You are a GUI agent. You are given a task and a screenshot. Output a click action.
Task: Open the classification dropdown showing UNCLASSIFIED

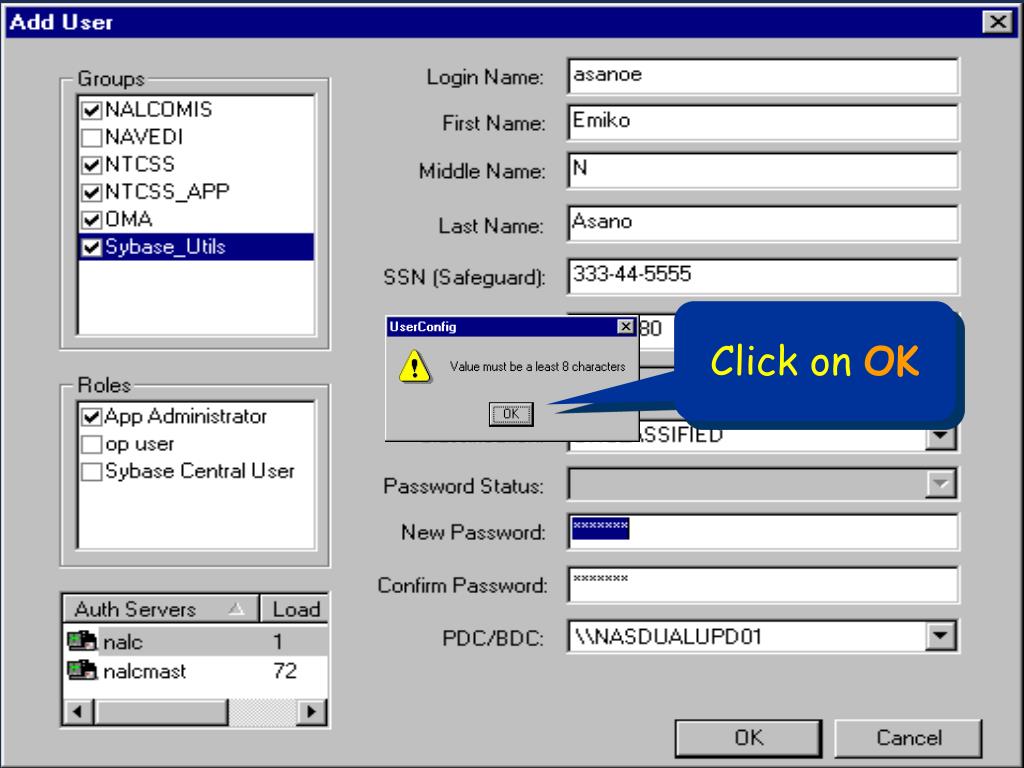[939, 436]
